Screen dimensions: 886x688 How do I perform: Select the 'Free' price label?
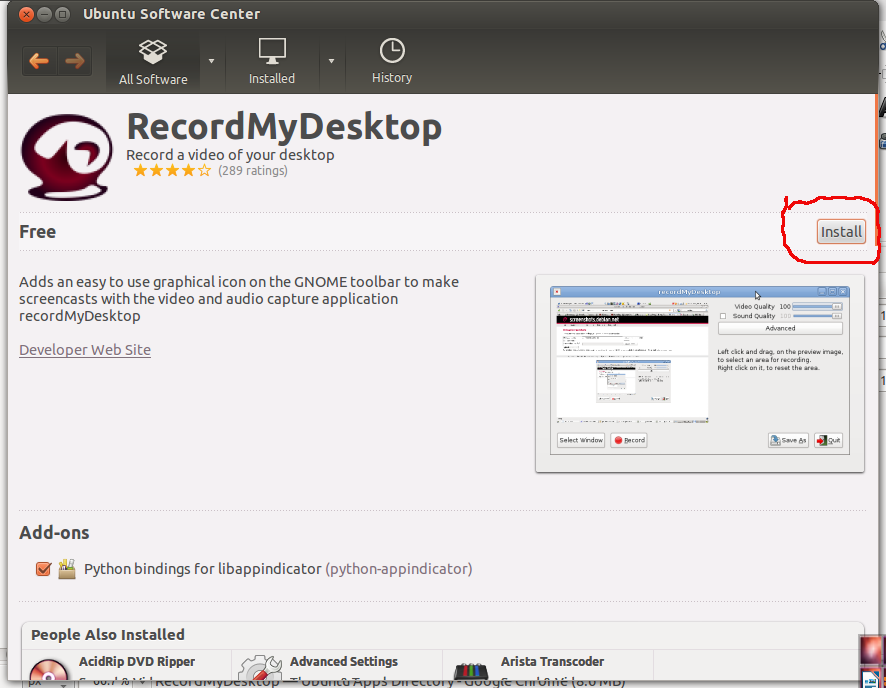(37, 232)
